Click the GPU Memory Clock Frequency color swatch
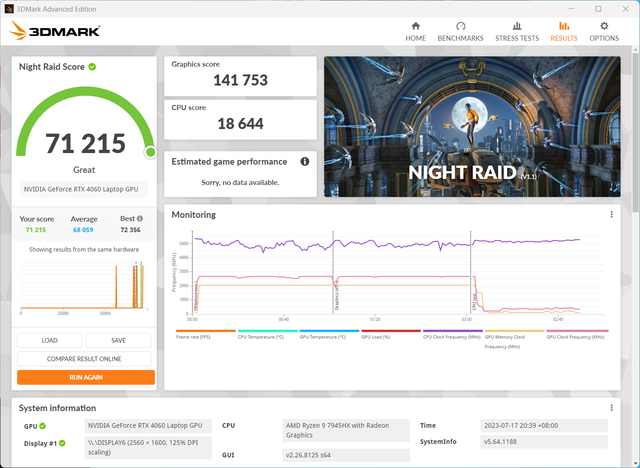This screenshot has width=640, height=468. pos(514,331)
